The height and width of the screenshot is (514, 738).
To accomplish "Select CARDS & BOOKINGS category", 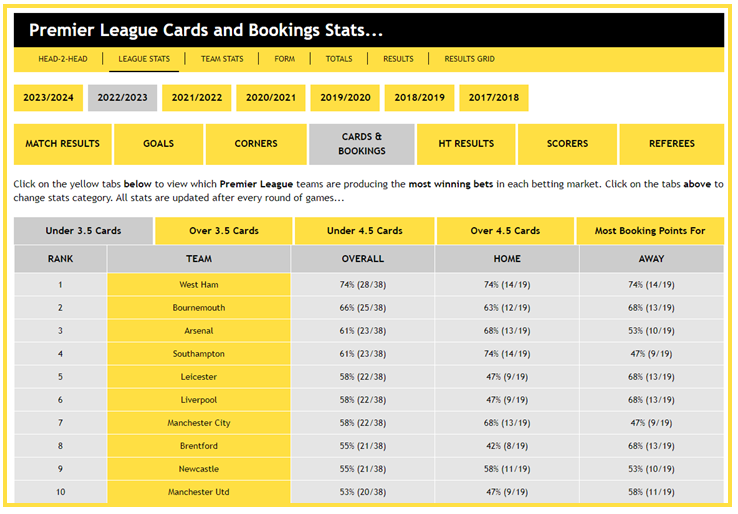I will click(361, 144).
